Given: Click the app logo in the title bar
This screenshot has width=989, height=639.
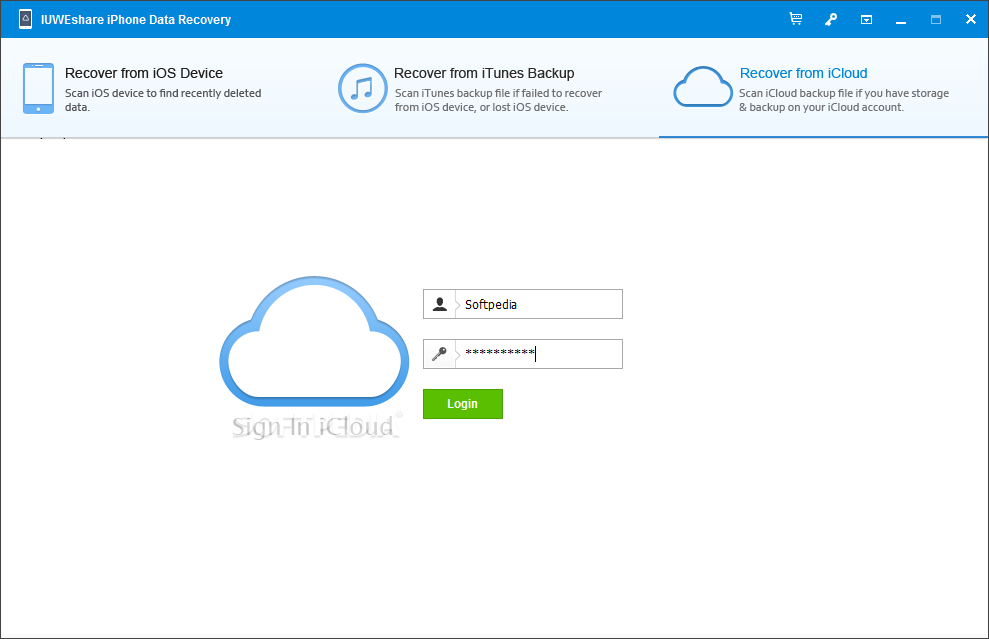Looking at the screenshot, I should pyautogui.click(x=25, y=20).
